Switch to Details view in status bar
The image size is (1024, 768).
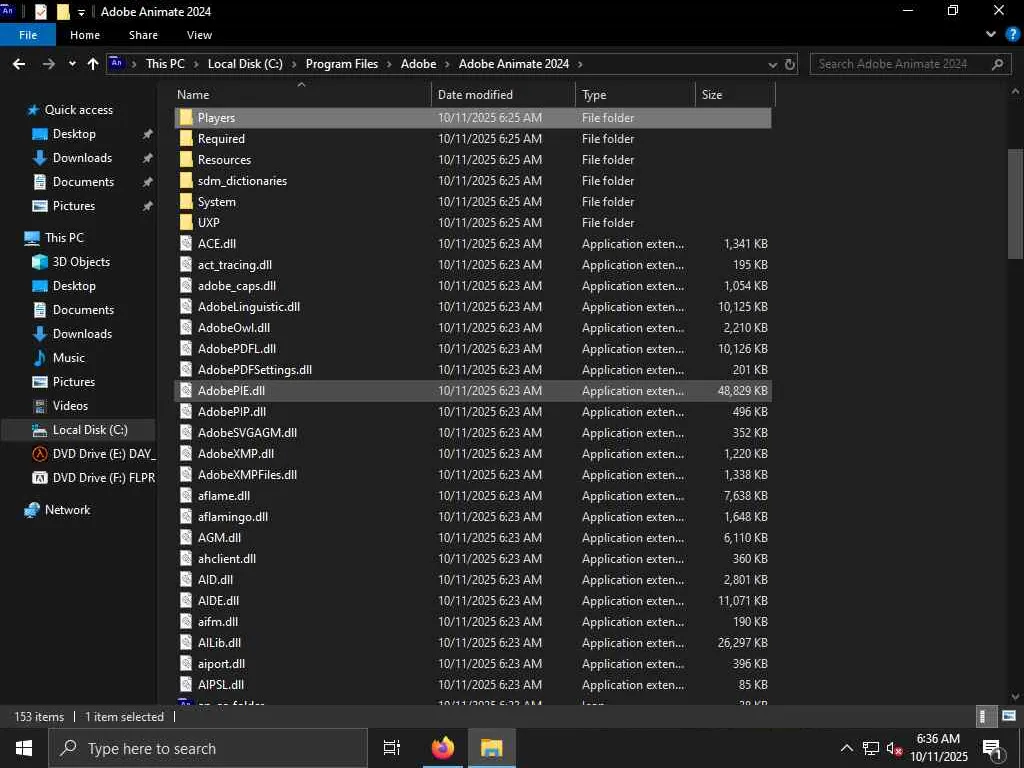click(x=984, y=716)
